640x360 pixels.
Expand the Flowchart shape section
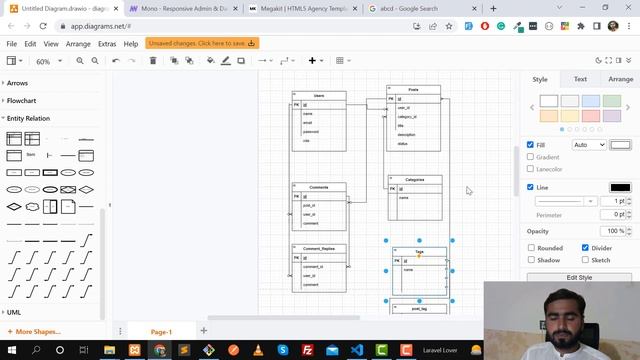click(21, 100)
